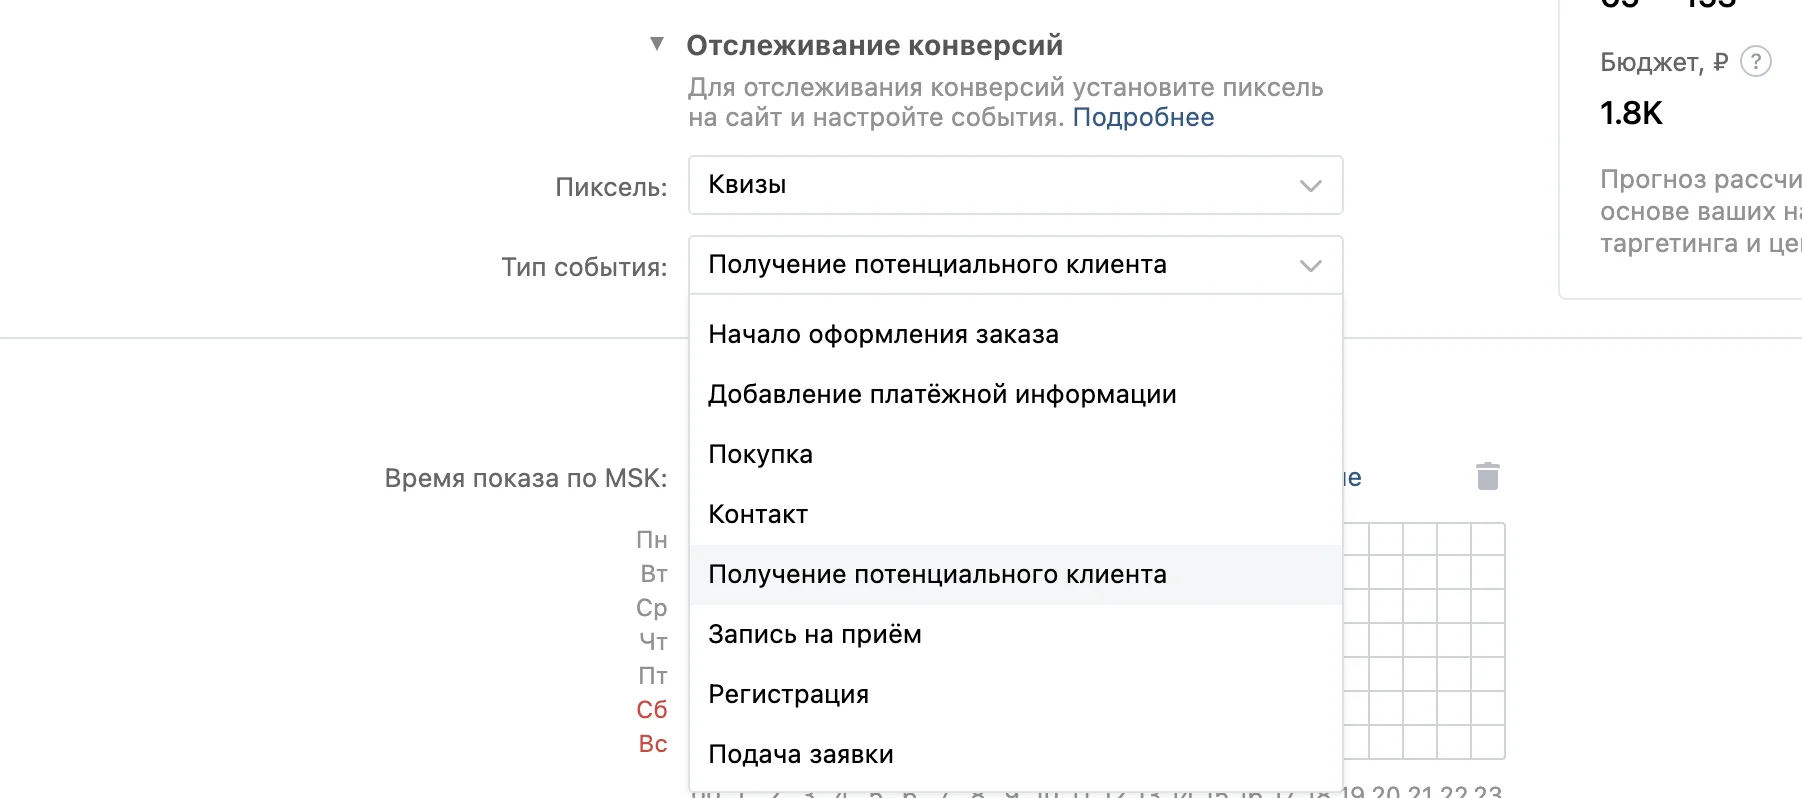Choose Контакт from the event list
This screenshot has width=1802, height=798.
tap(1015, 515)
